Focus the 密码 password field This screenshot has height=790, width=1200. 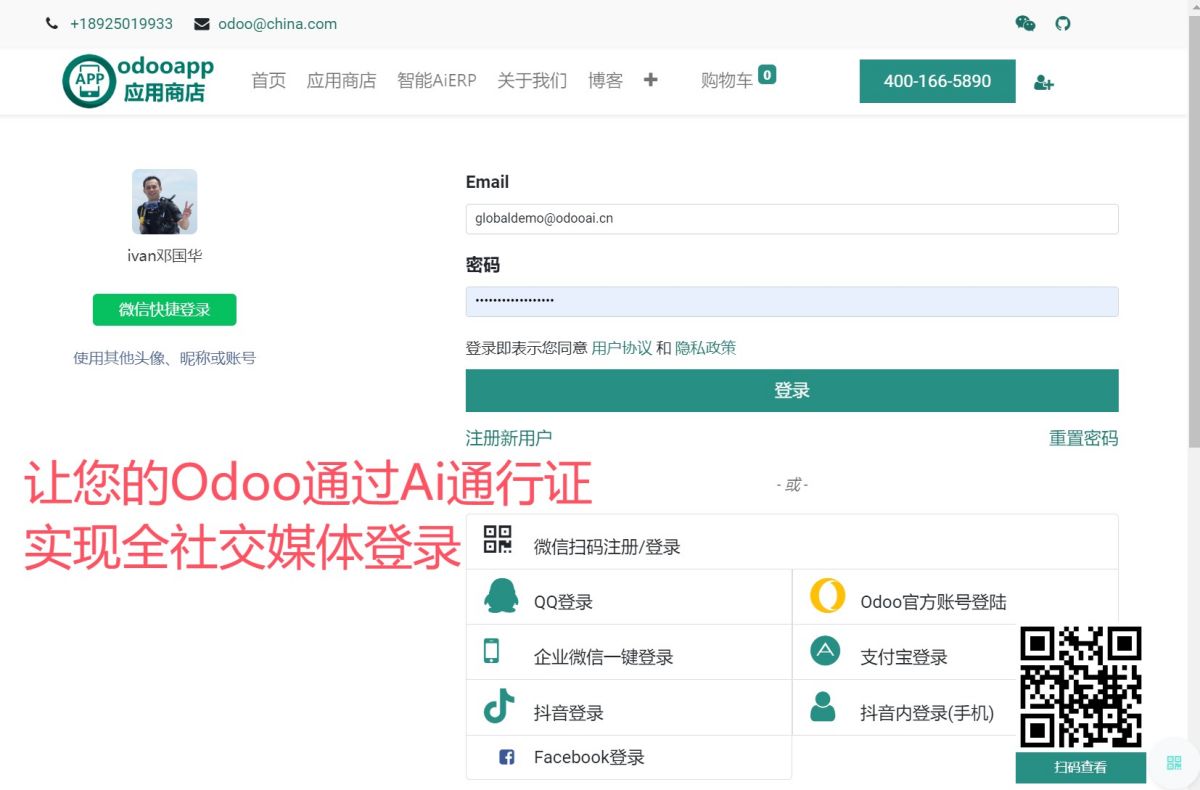[792, 301]
